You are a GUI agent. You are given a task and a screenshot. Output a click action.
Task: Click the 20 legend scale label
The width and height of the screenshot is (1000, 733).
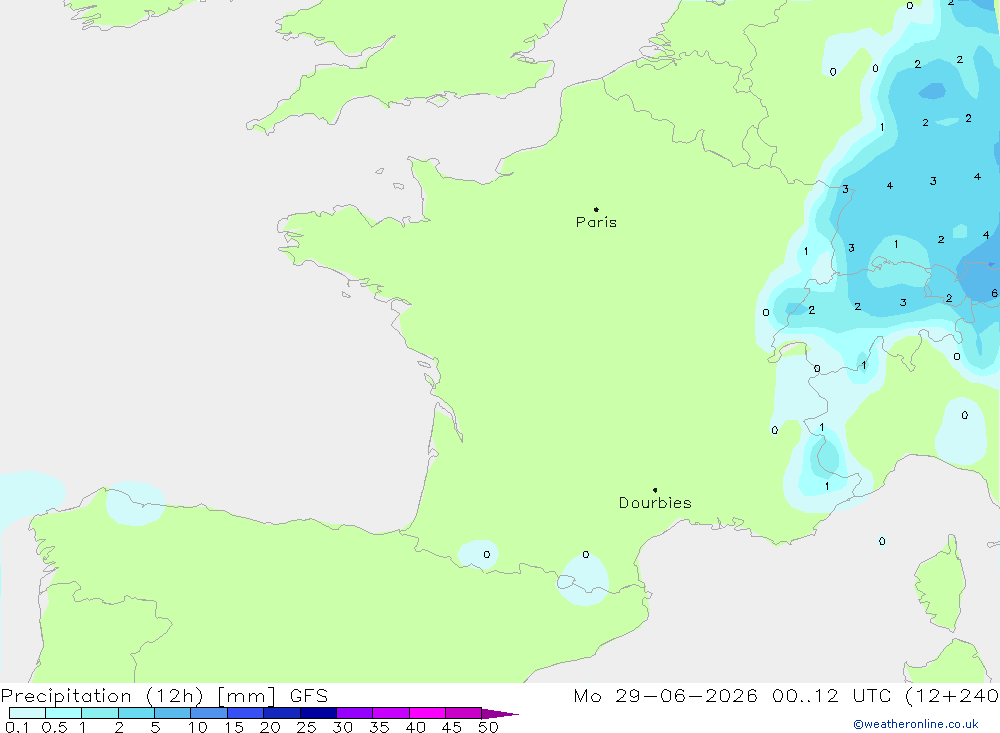click(270, 727)
